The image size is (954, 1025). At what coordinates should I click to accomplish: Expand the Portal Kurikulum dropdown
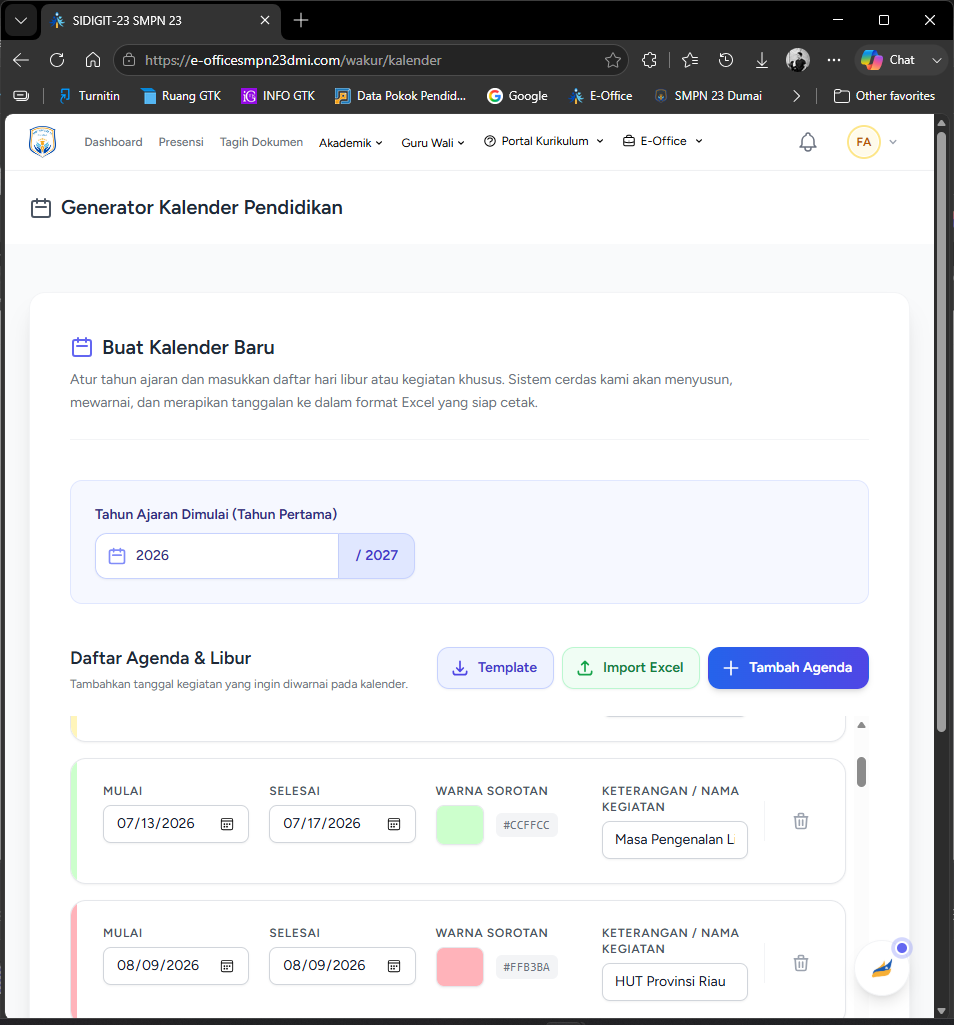543,141
